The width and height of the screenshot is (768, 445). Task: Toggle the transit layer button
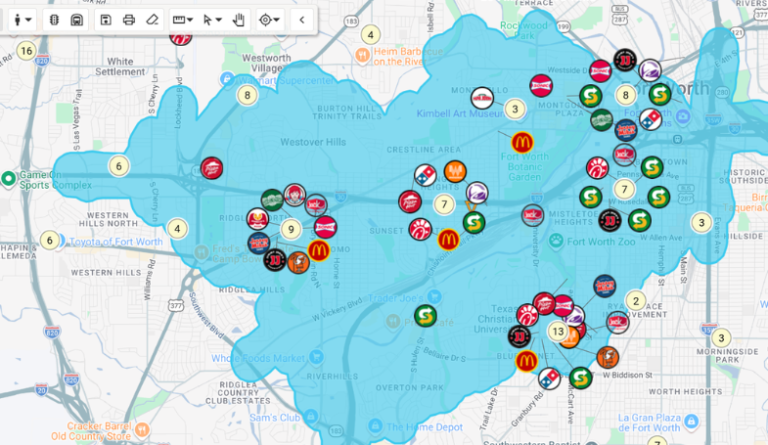[x=77, y=20]
